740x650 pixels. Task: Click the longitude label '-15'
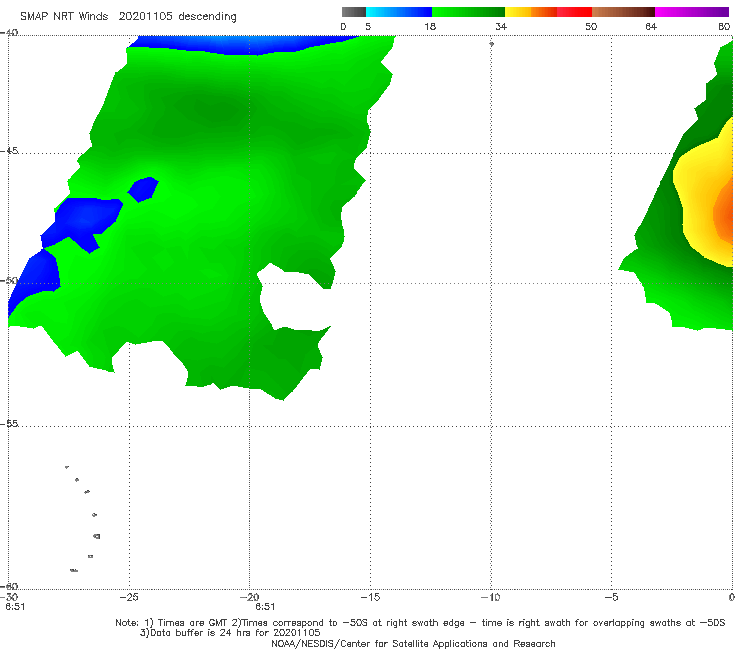tap(370, 597)
